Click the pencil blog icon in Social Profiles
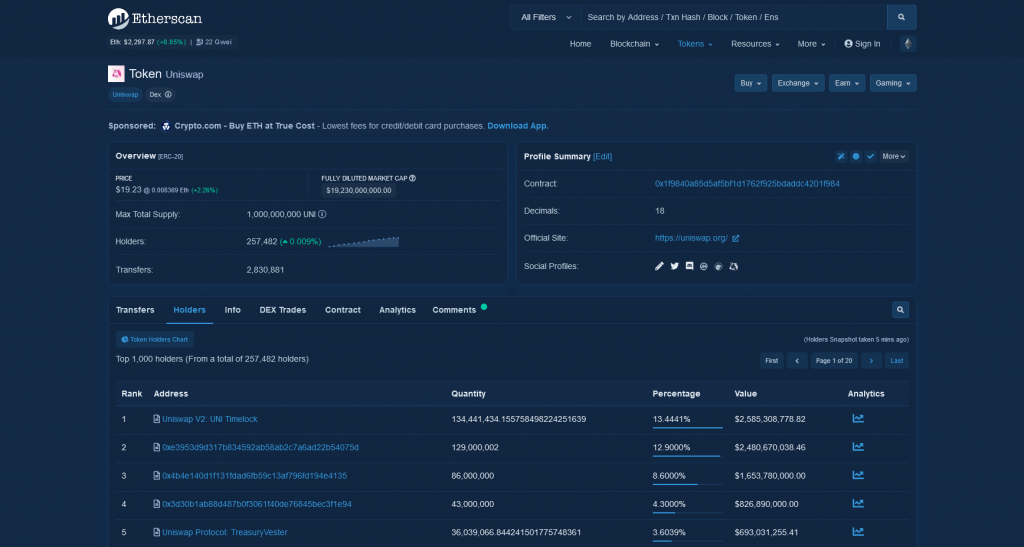This screenshot has height=547, width=1024. 659,266
